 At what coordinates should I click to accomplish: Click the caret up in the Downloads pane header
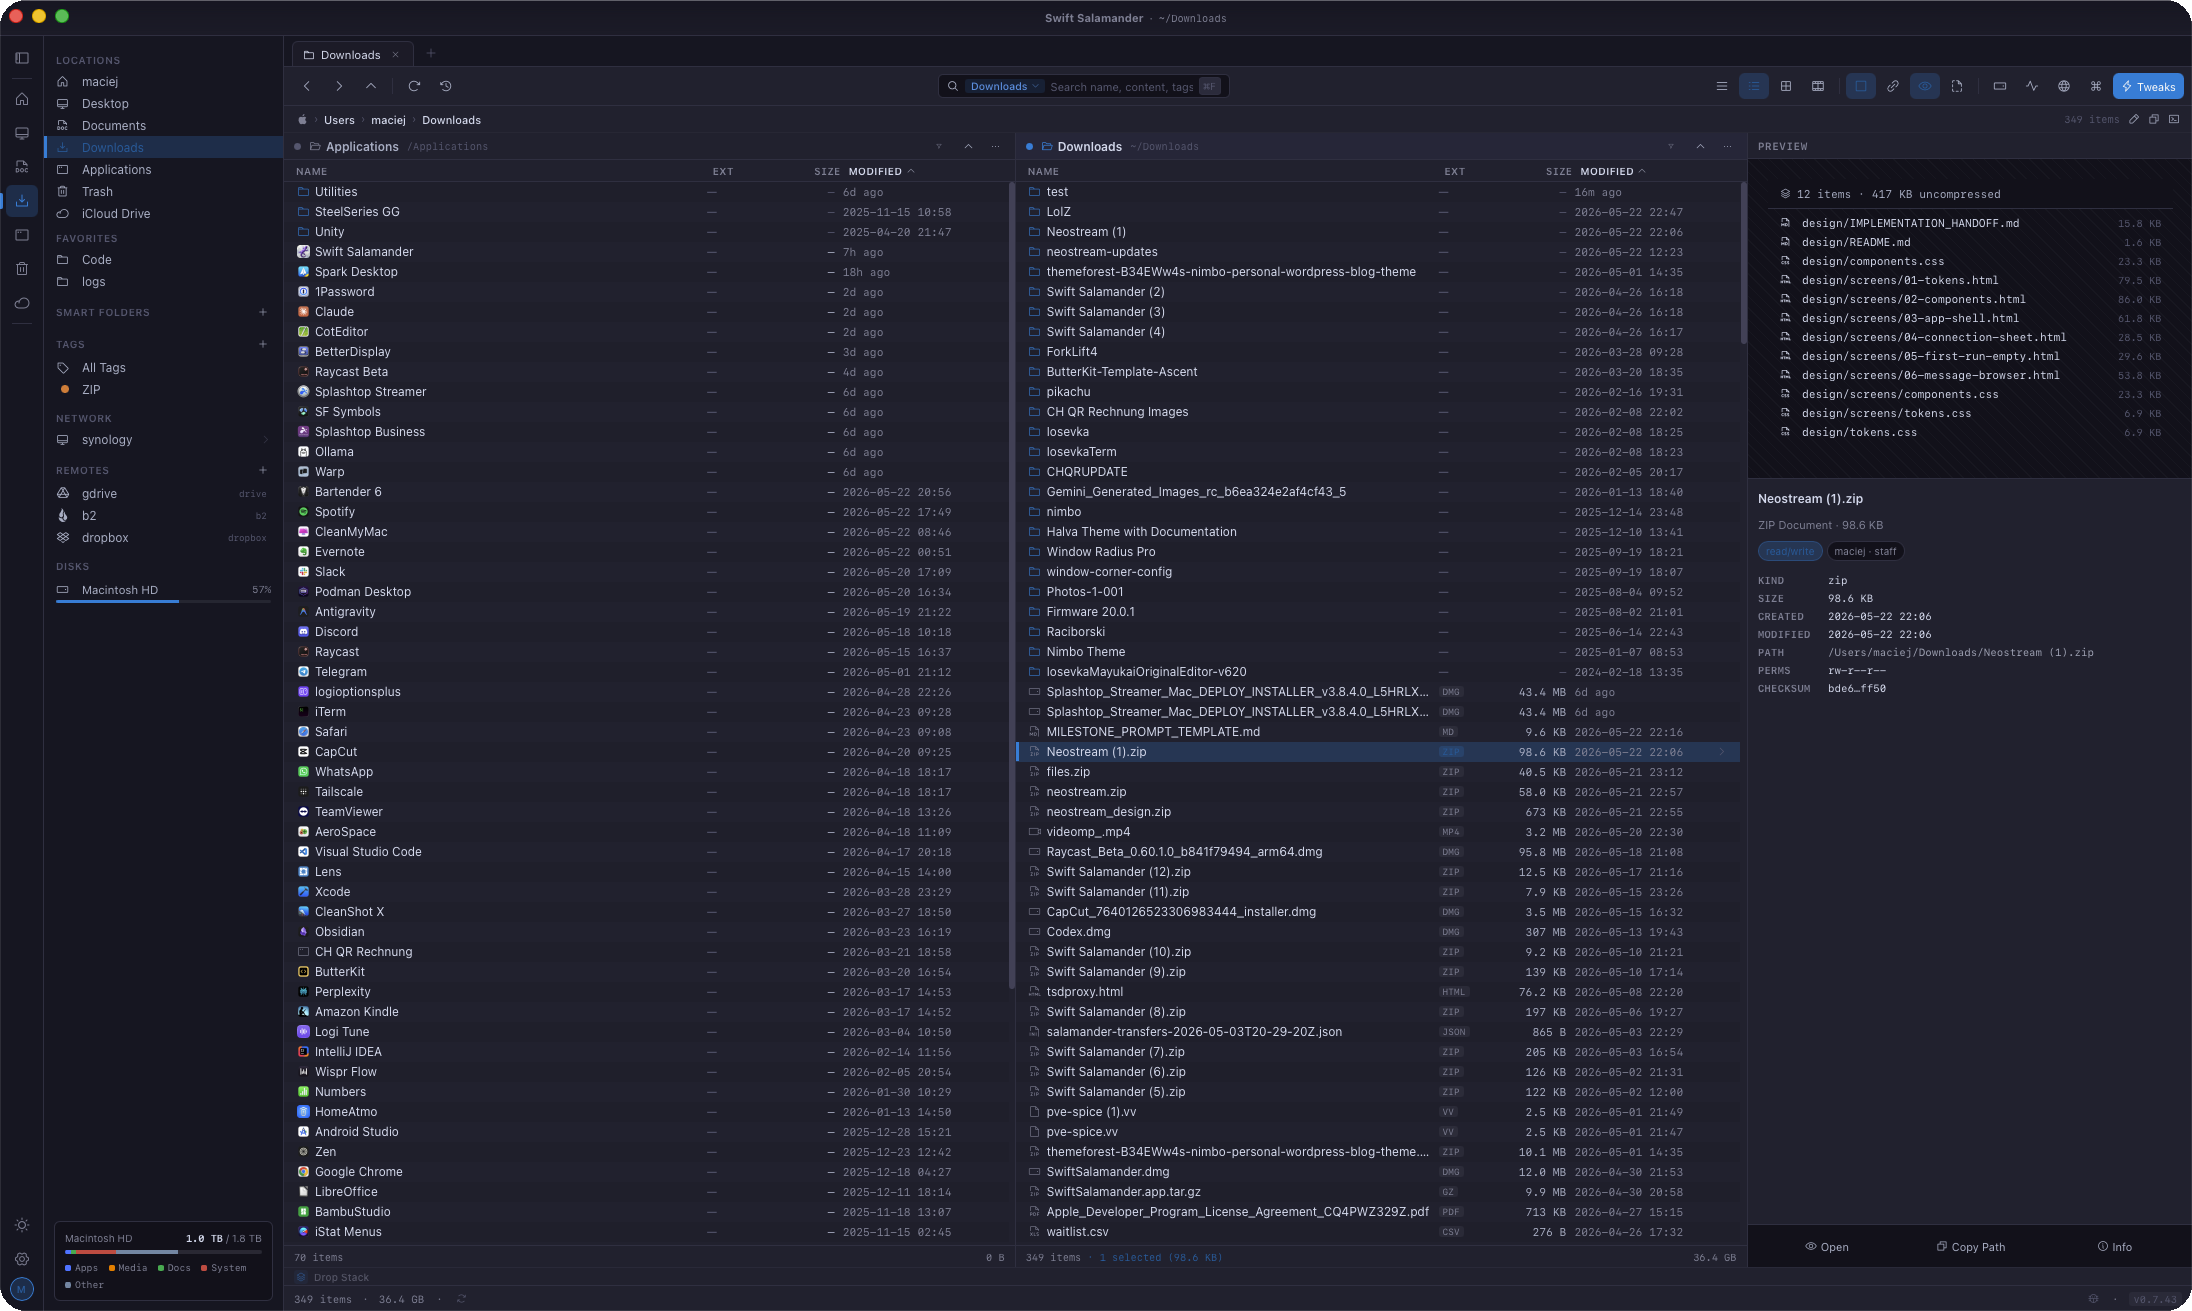click(x=1700, y=146)
